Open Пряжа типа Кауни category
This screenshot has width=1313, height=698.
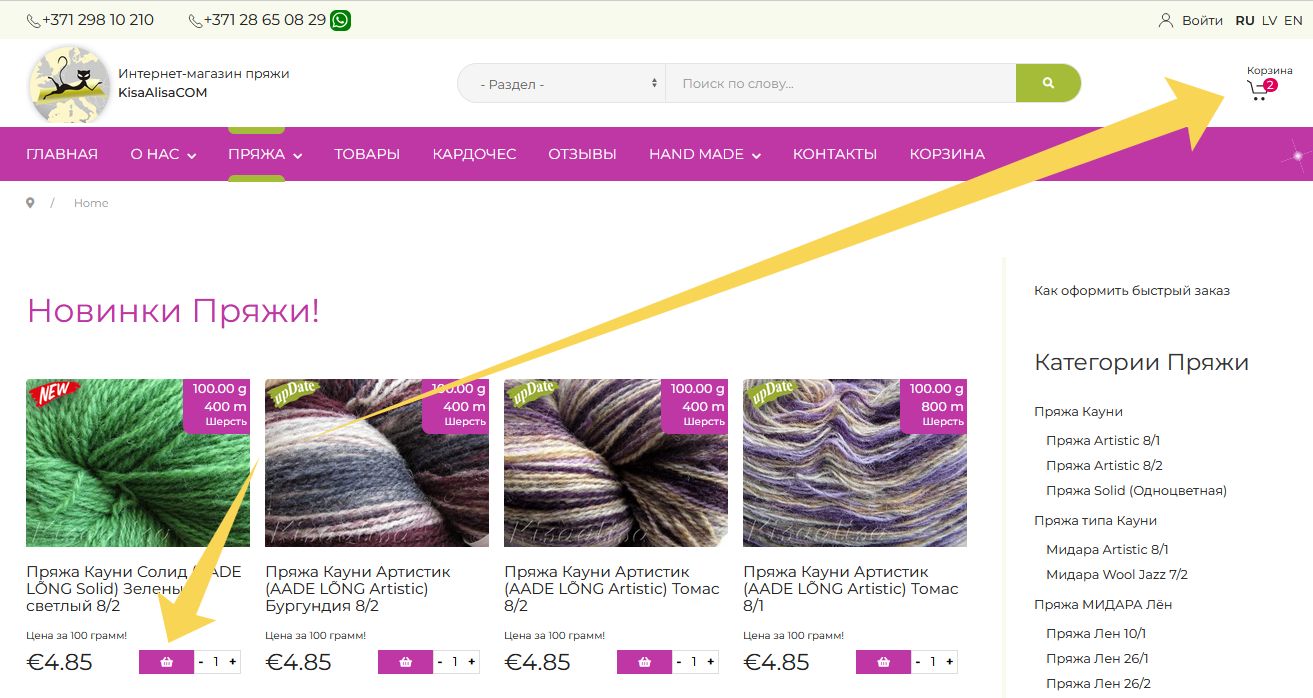pos(1095,521)
